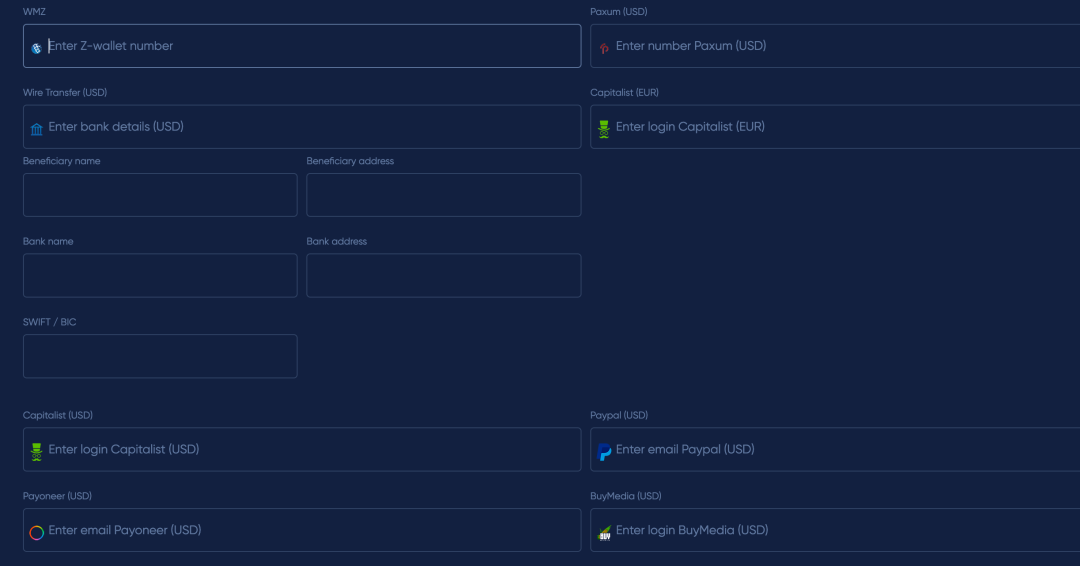Select the Beneficiary address input box
Image resolution: width=1080 pixels, height=566 pixels.
[443, 195]
